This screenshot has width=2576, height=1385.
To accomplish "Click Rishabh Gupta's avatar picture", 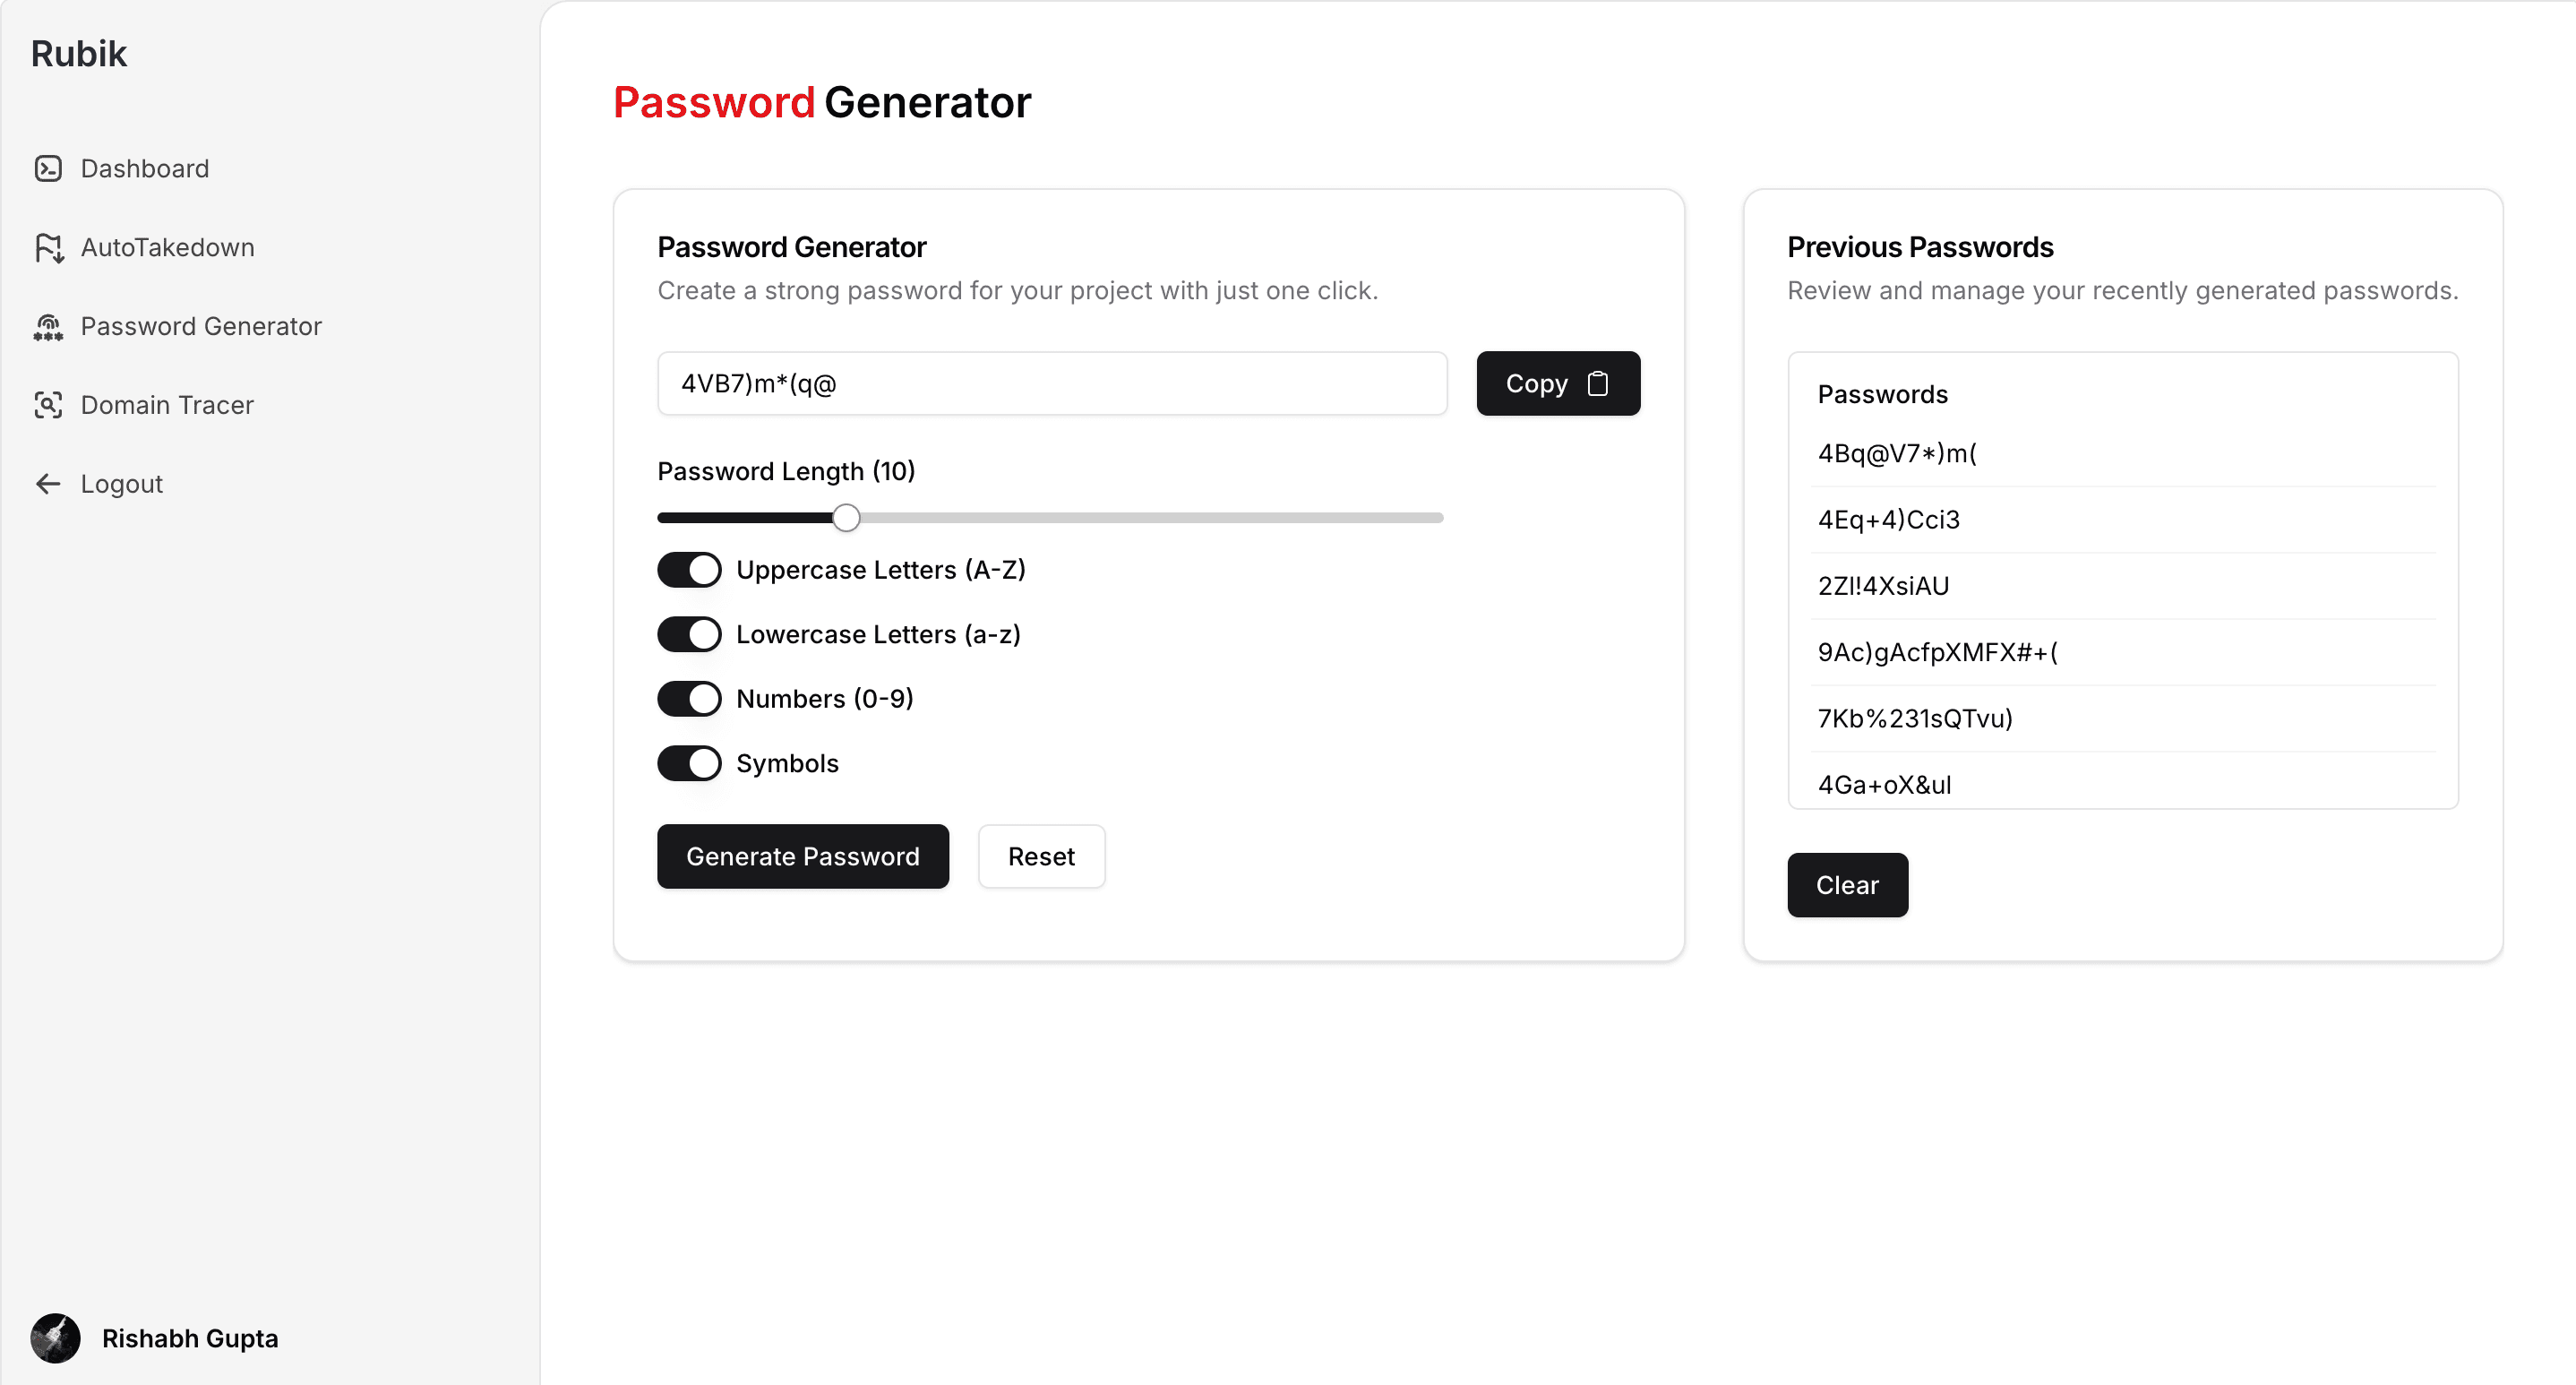I will (55, 1338).
